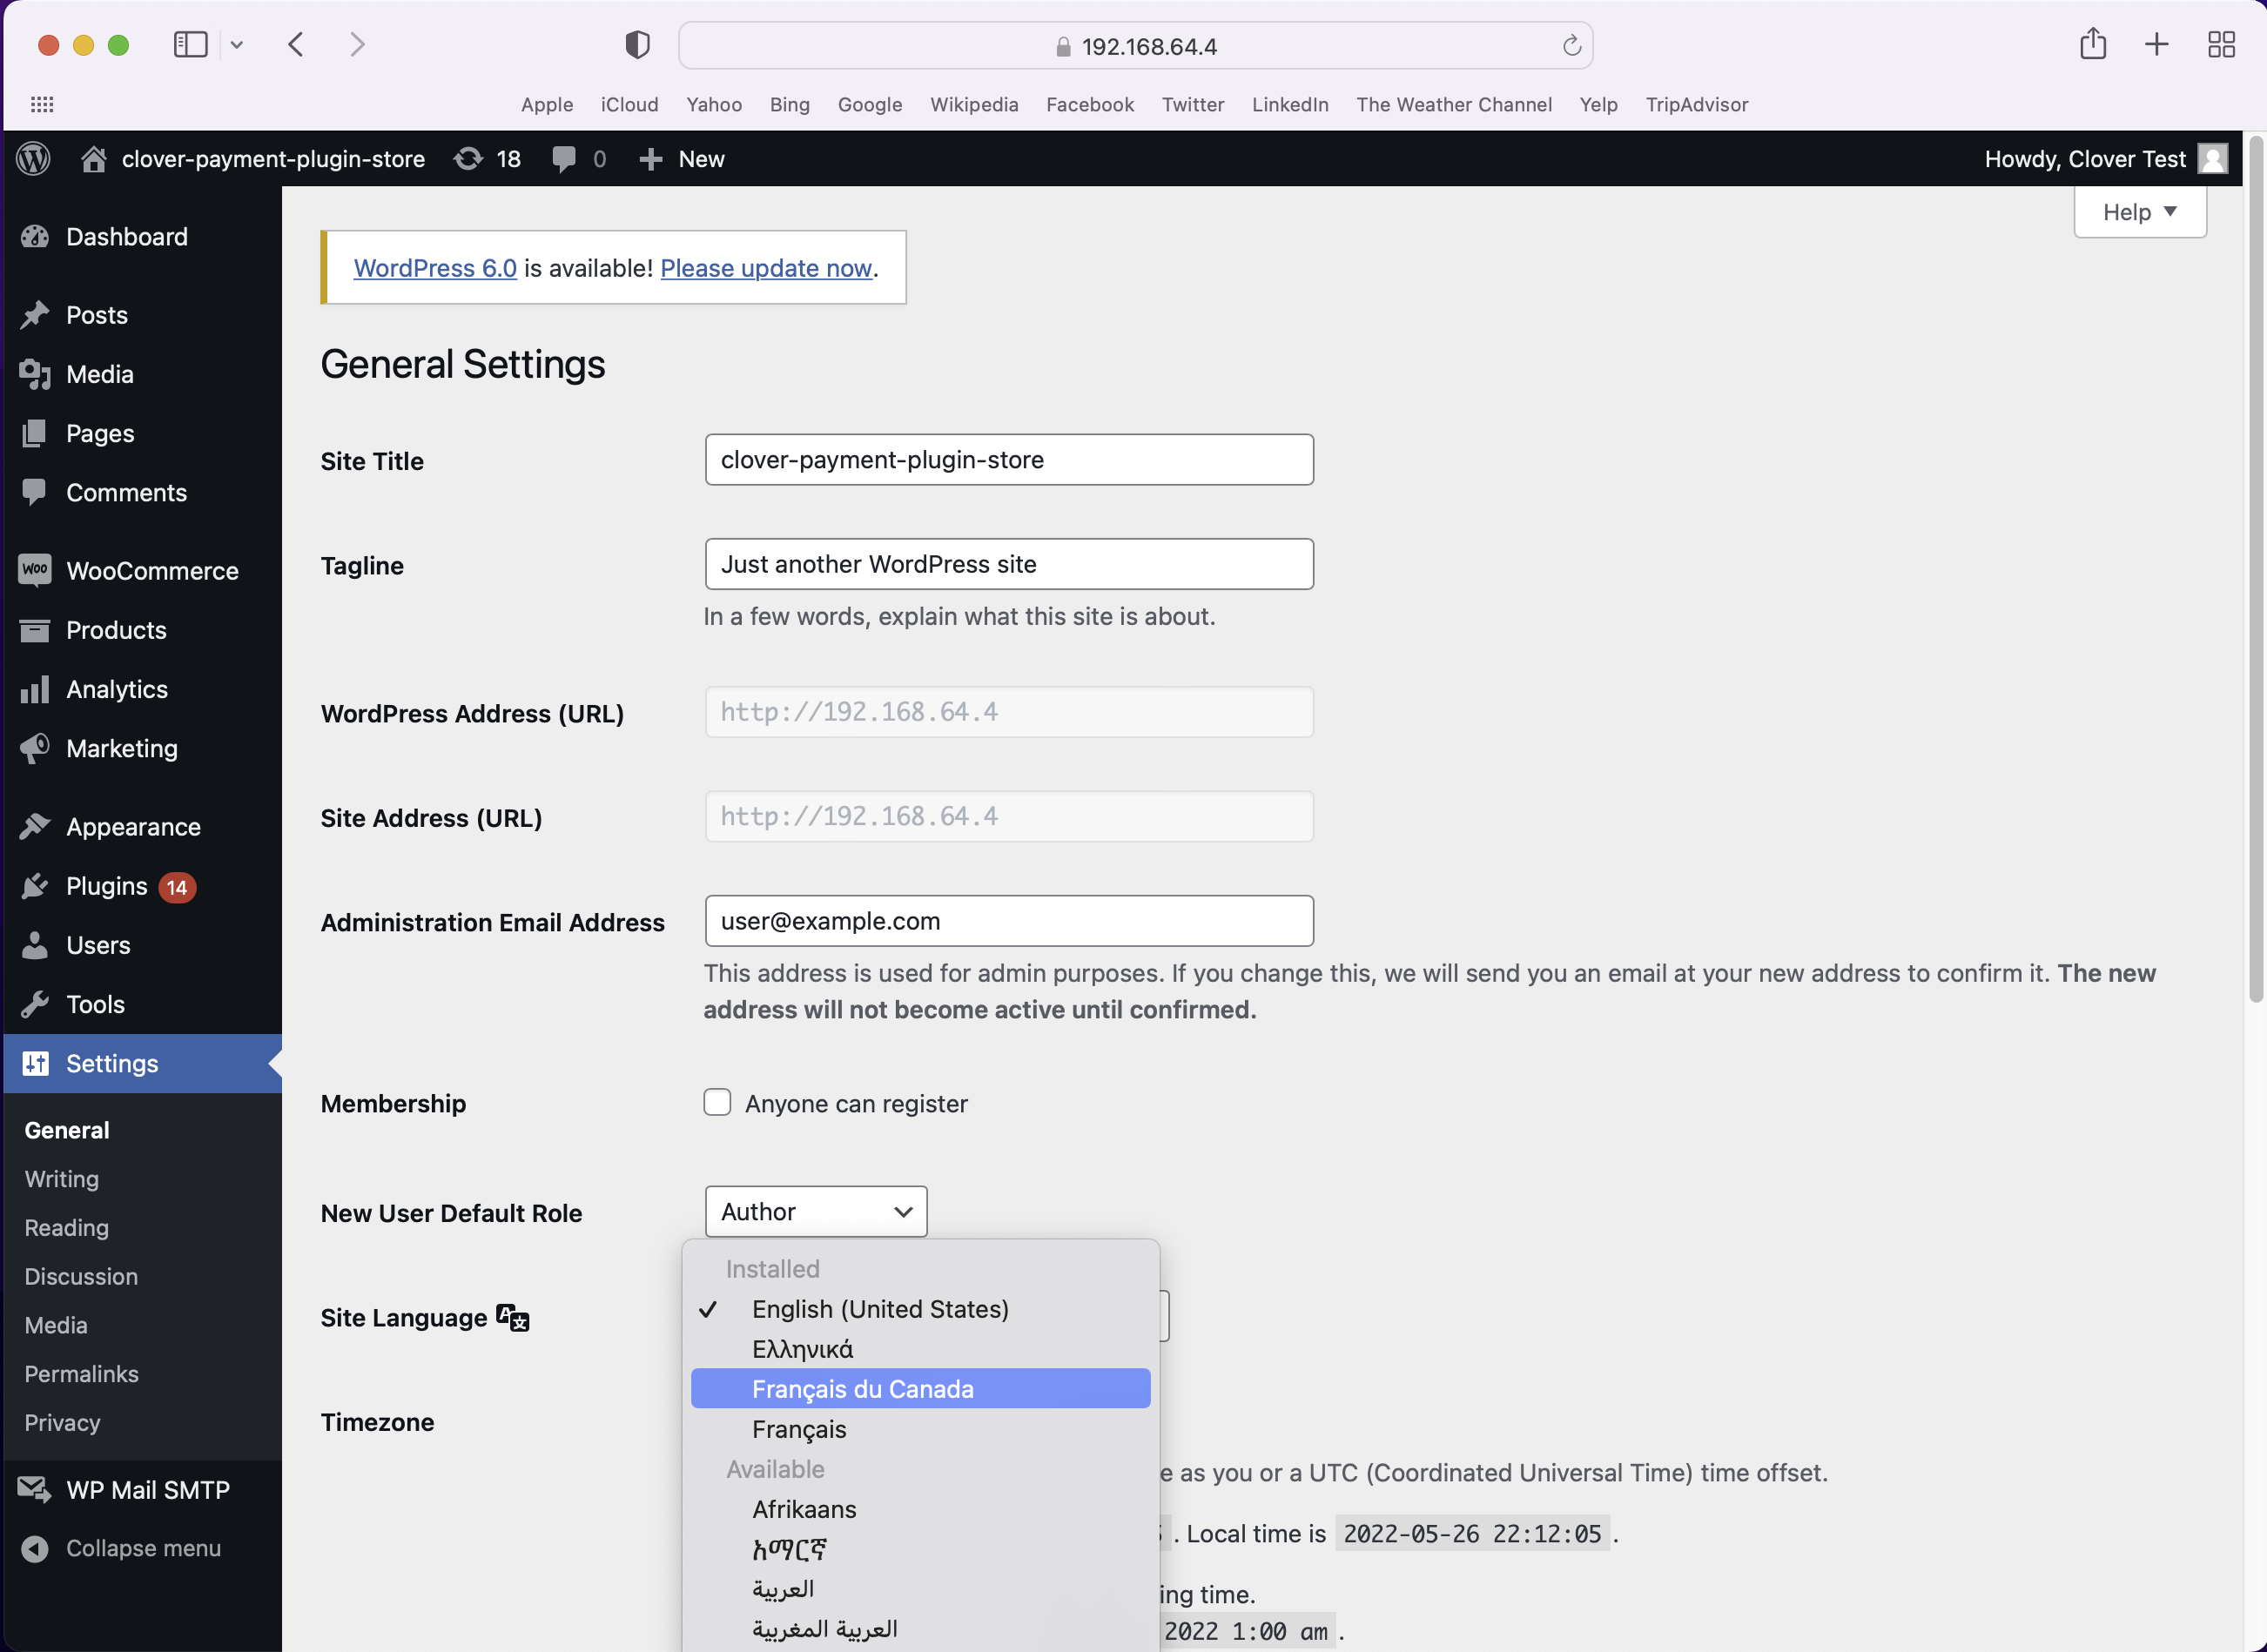Click the Safari share icon
Image resolution: width=2267 pixels, height=1652 pixels.
pos(2092,45)
